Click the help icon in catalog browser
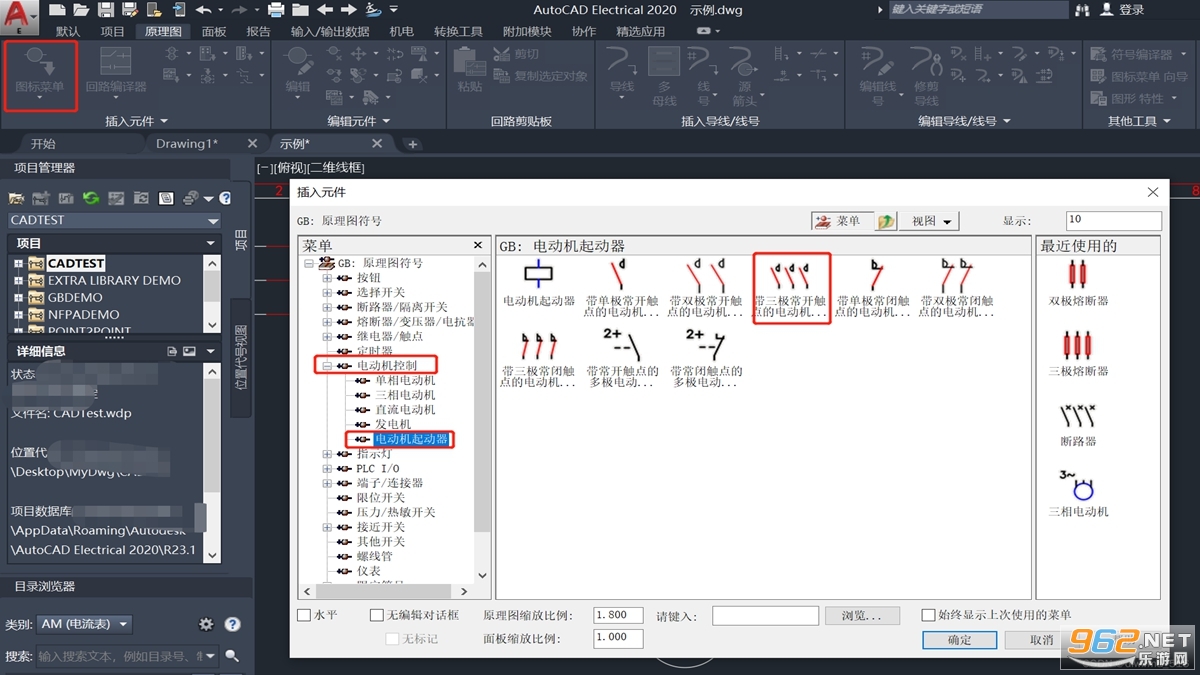 pyautogui.click(x=232, y=624)
